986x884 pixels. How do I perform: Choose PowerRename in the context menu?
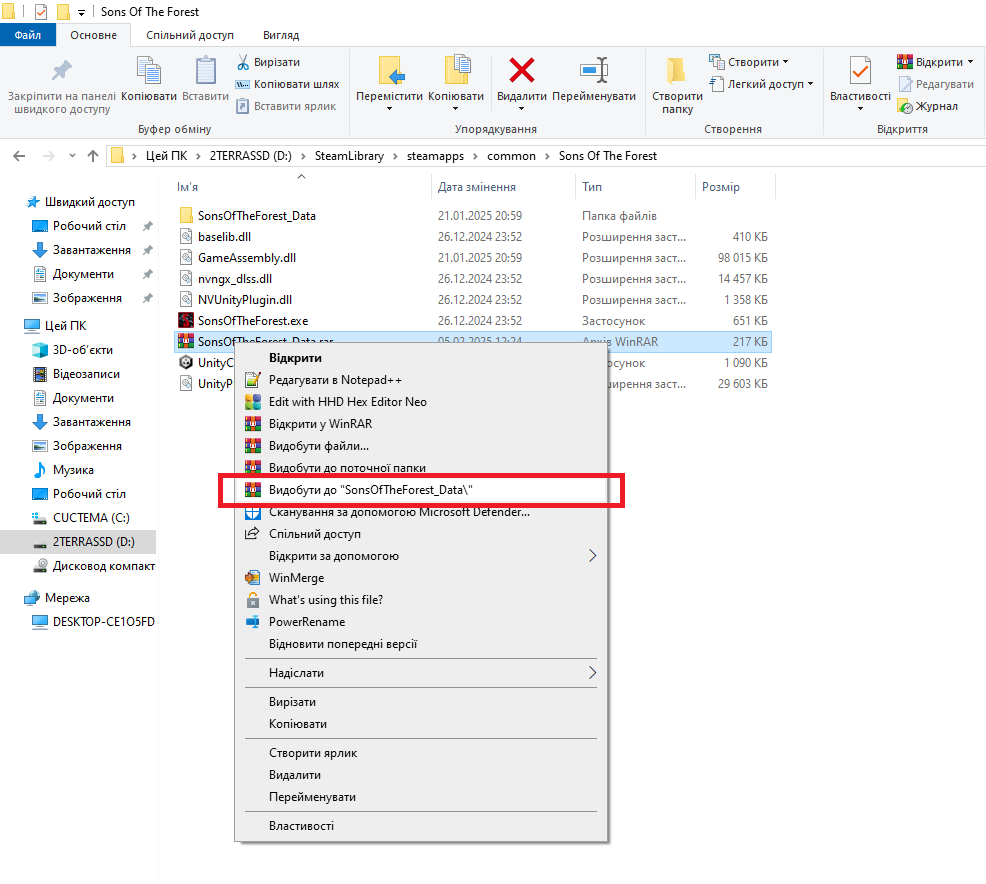[421, 622]
